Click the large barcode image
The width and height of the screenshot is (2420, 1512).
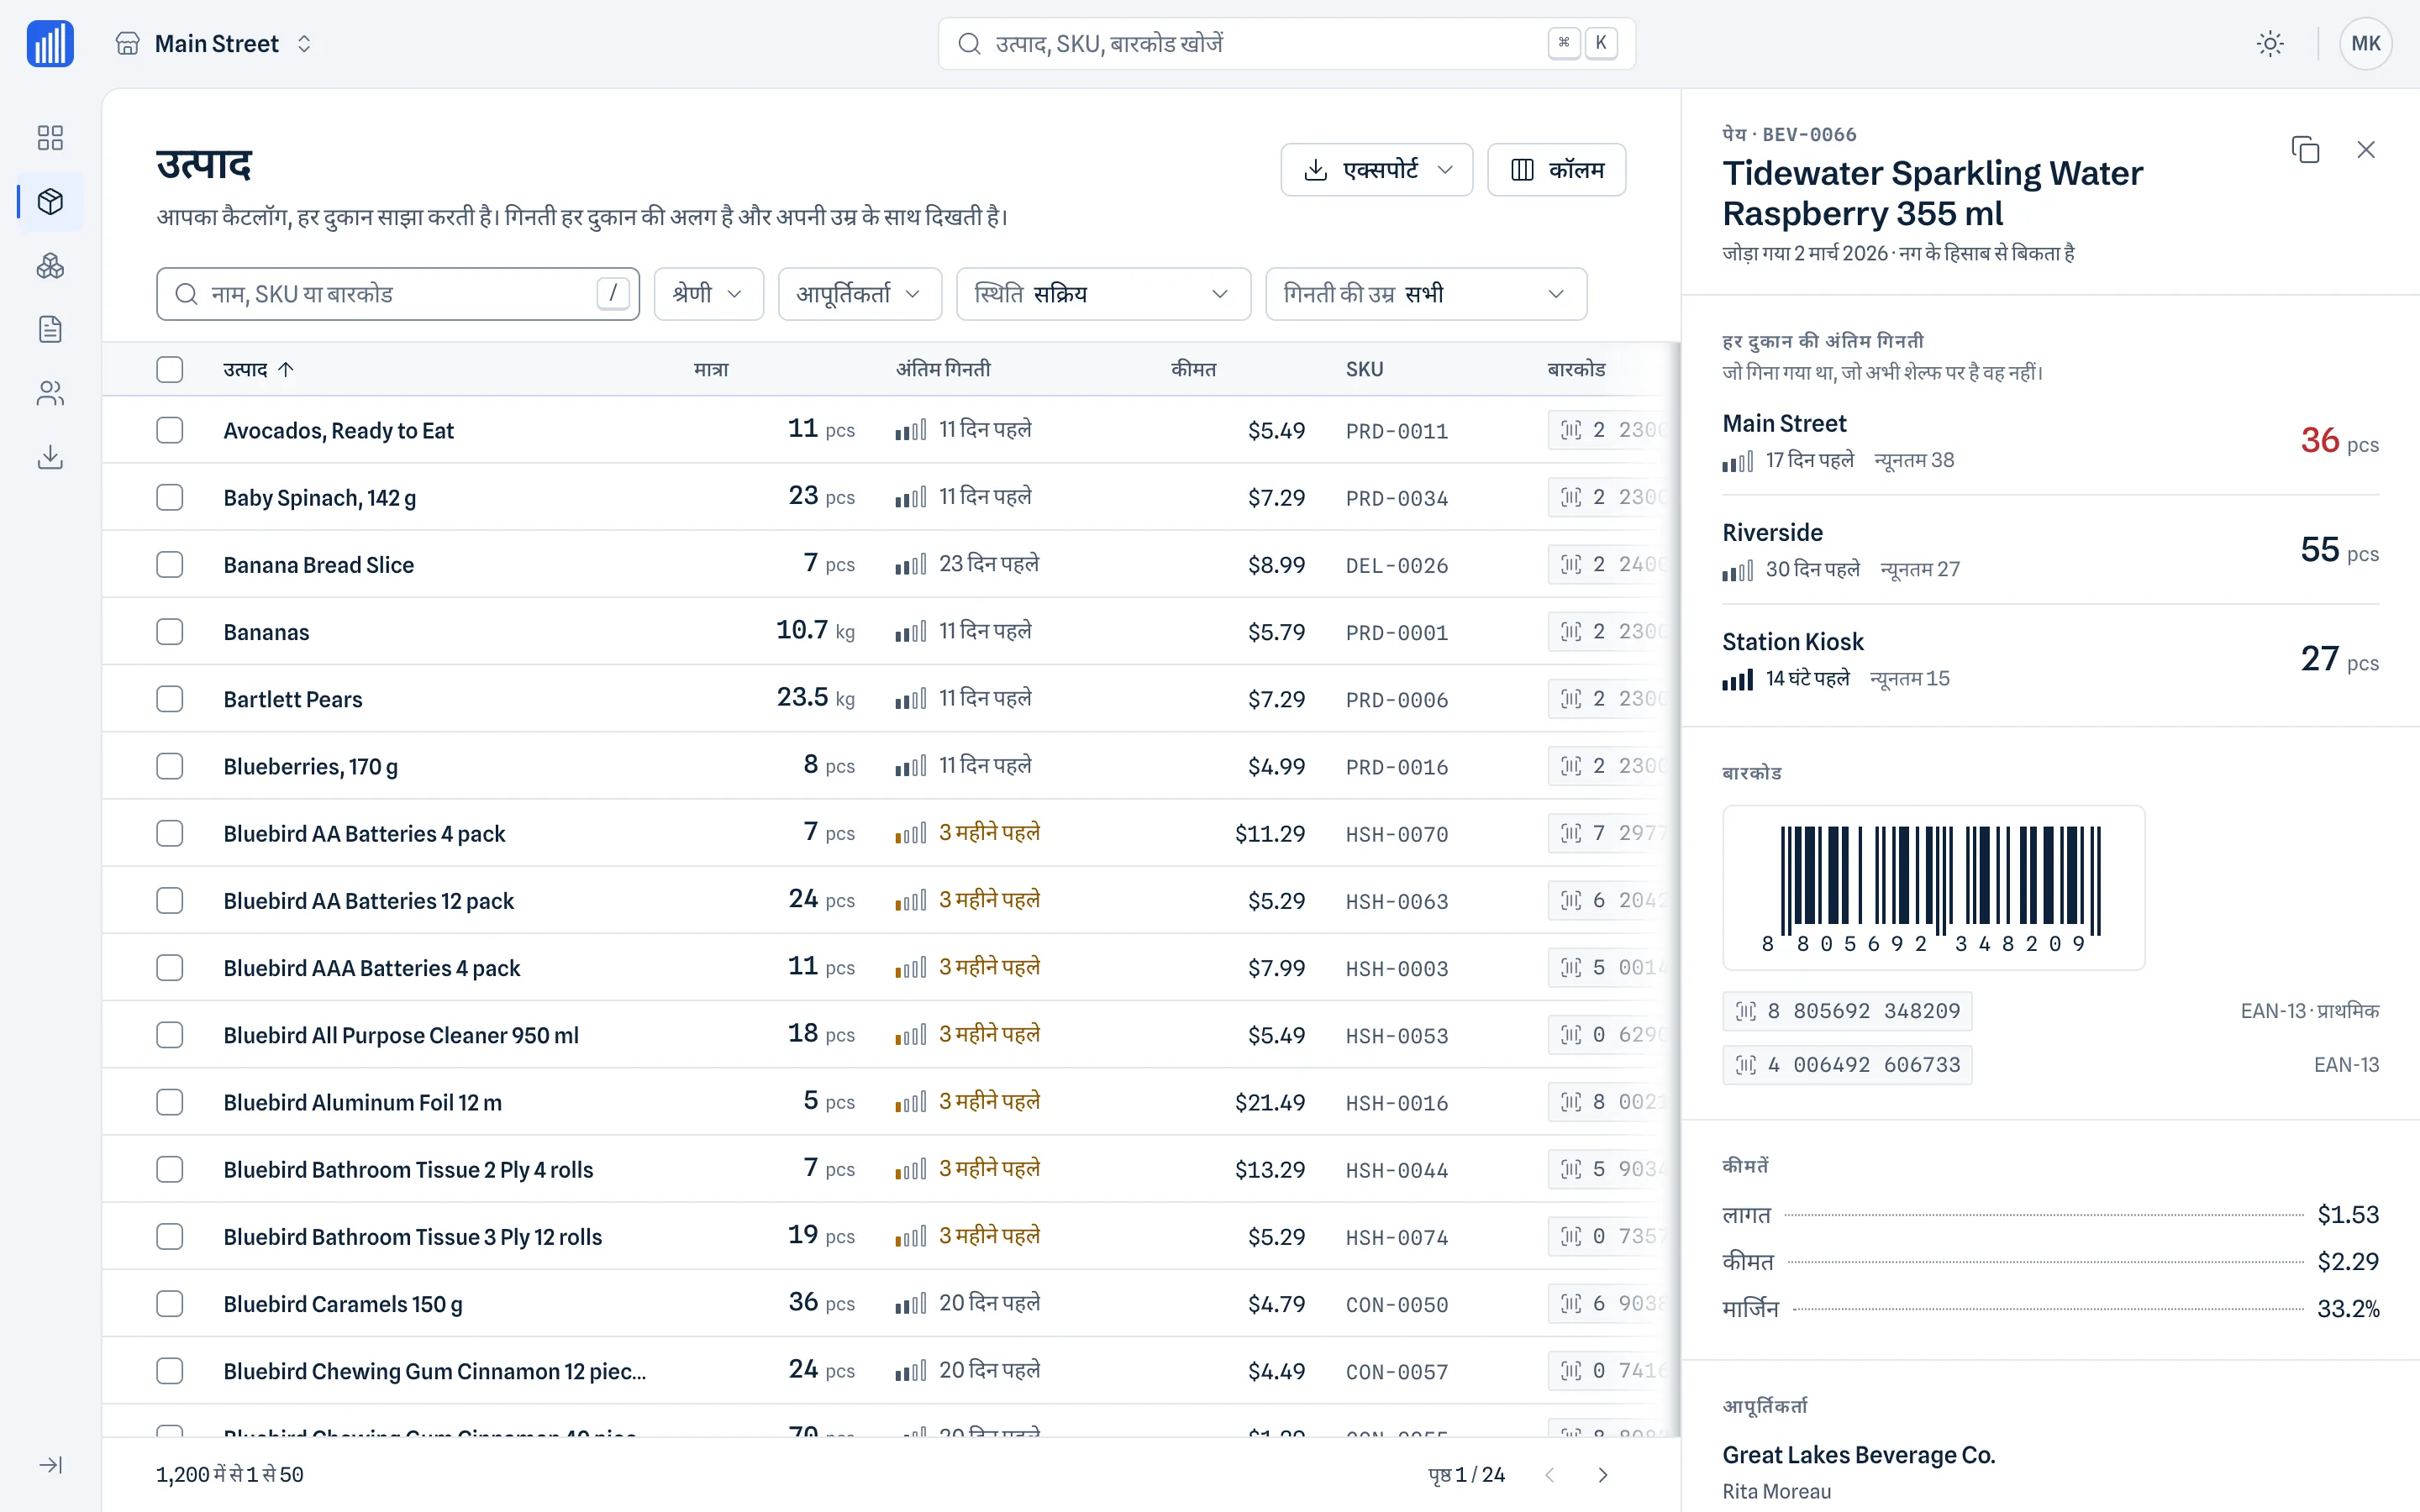pos(1933,888)
